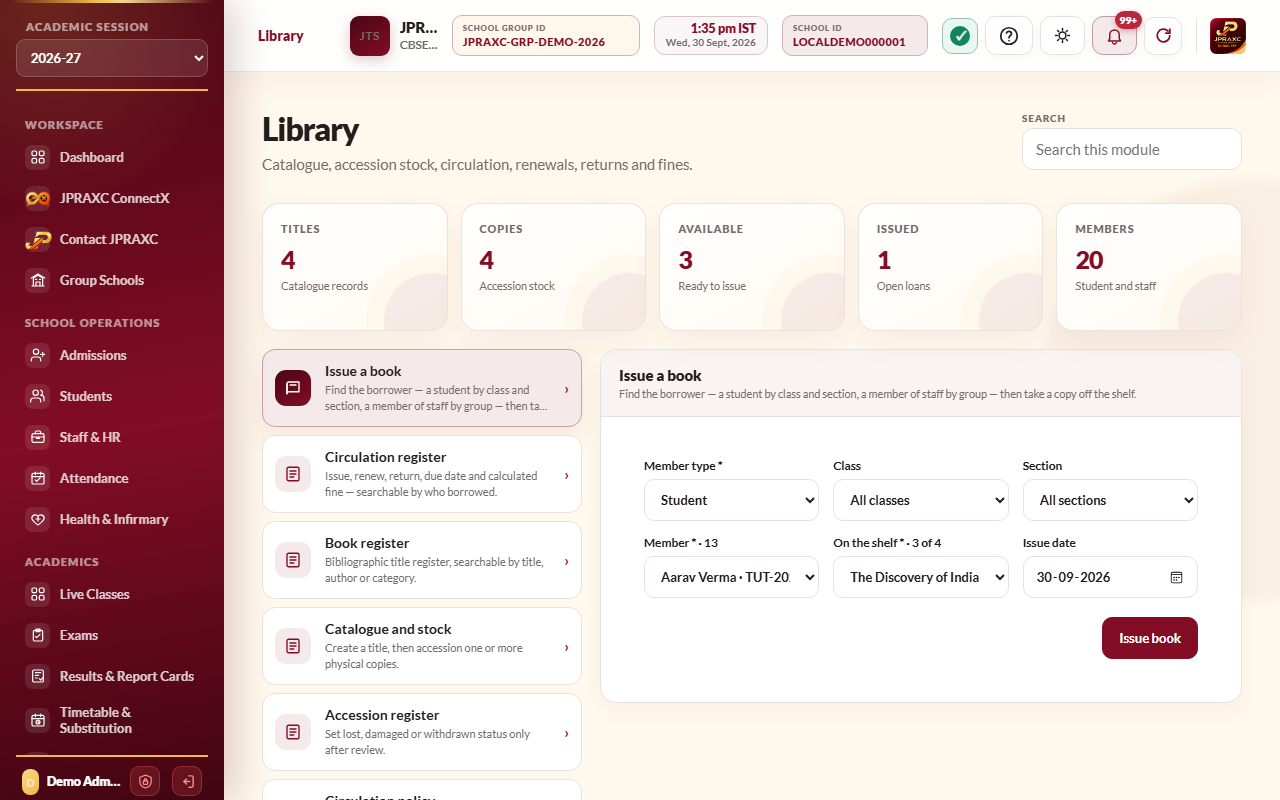Open Group Schools in the sidebar

[112, 280]
